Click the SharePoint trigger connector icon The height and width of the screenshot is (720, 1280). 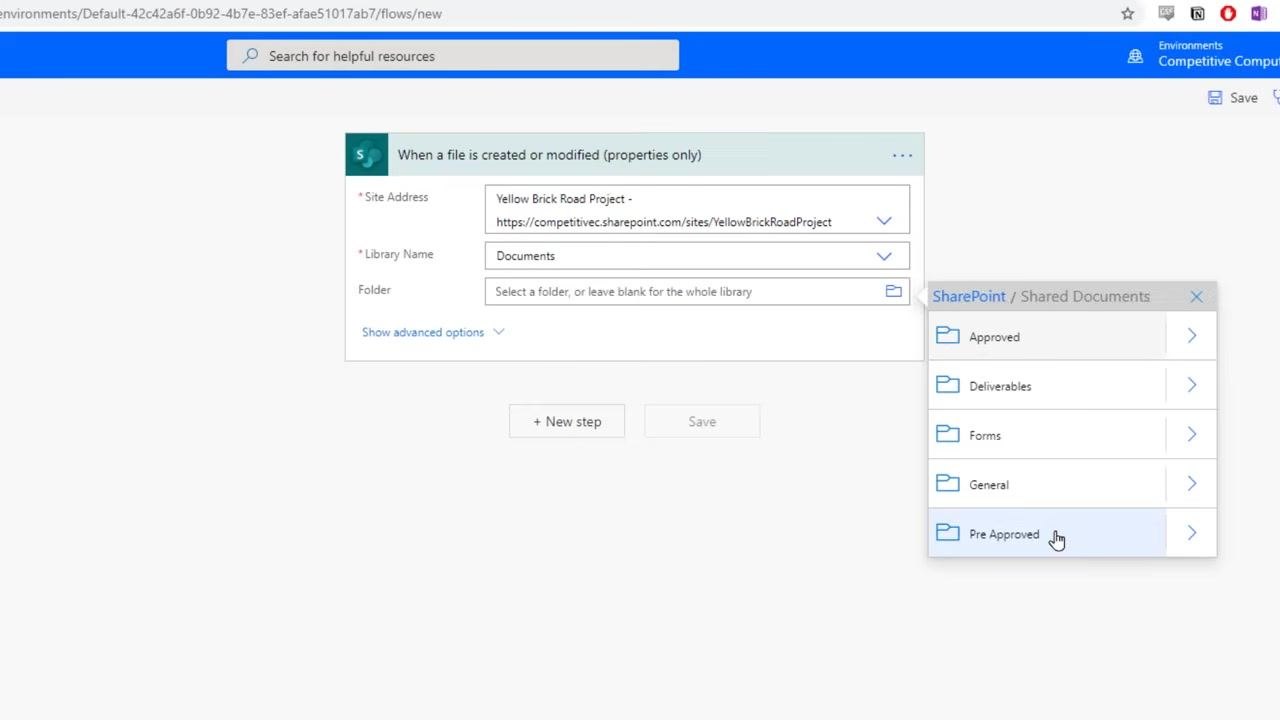367,155
